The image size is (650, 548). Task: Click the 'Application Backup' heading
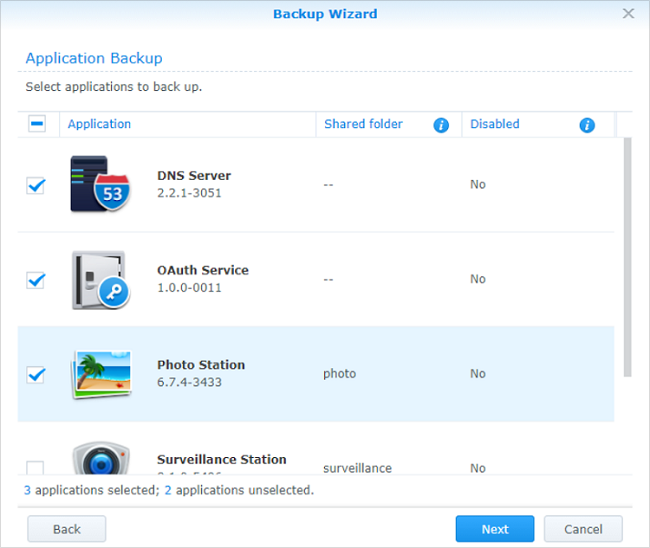(x=94, y=58)
